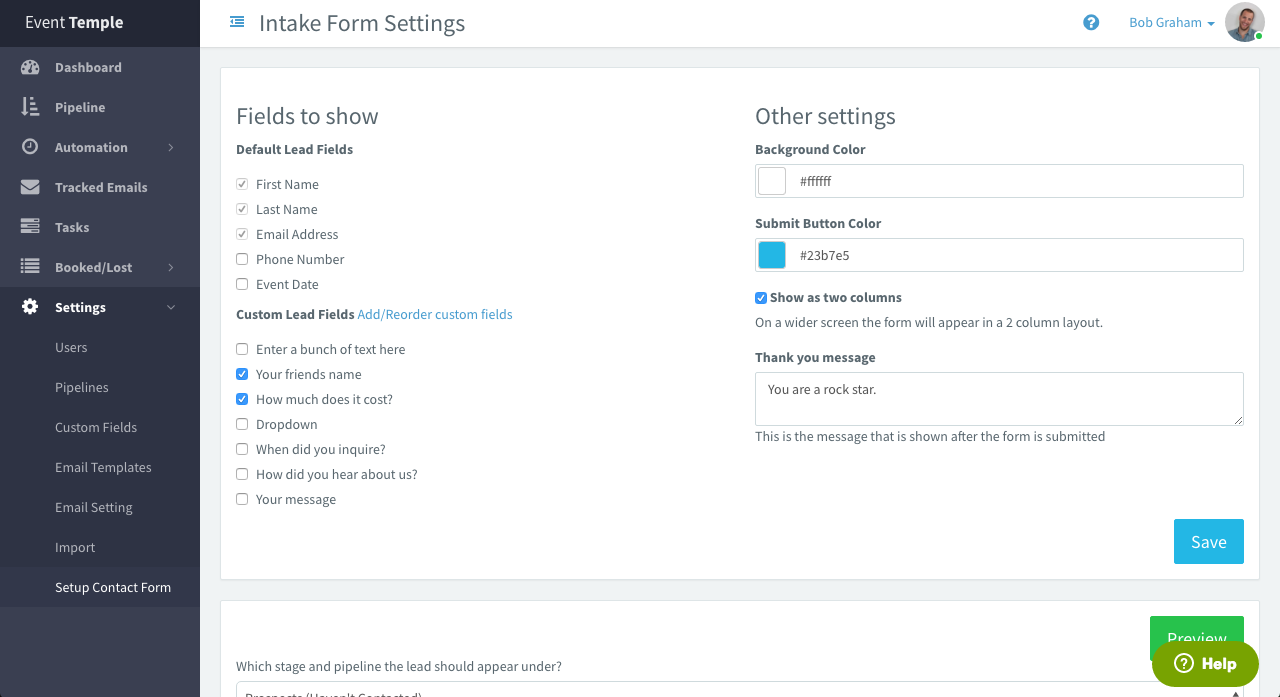Uncheck Show as two columns
The image size is (1280, 697).
click(x=761, y=298)
